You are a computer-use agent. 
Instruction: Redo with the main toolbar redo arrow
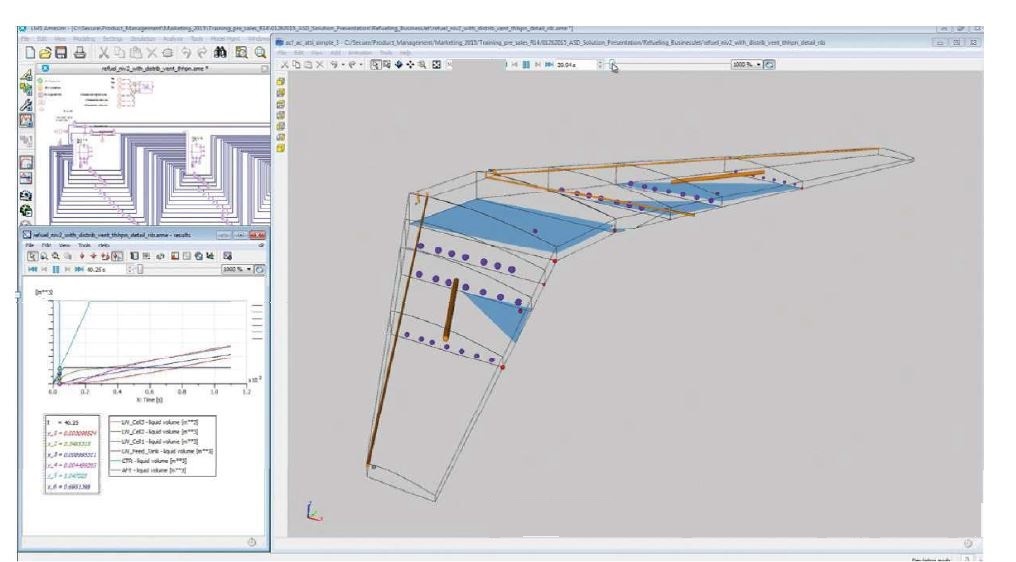click(202, 53)
